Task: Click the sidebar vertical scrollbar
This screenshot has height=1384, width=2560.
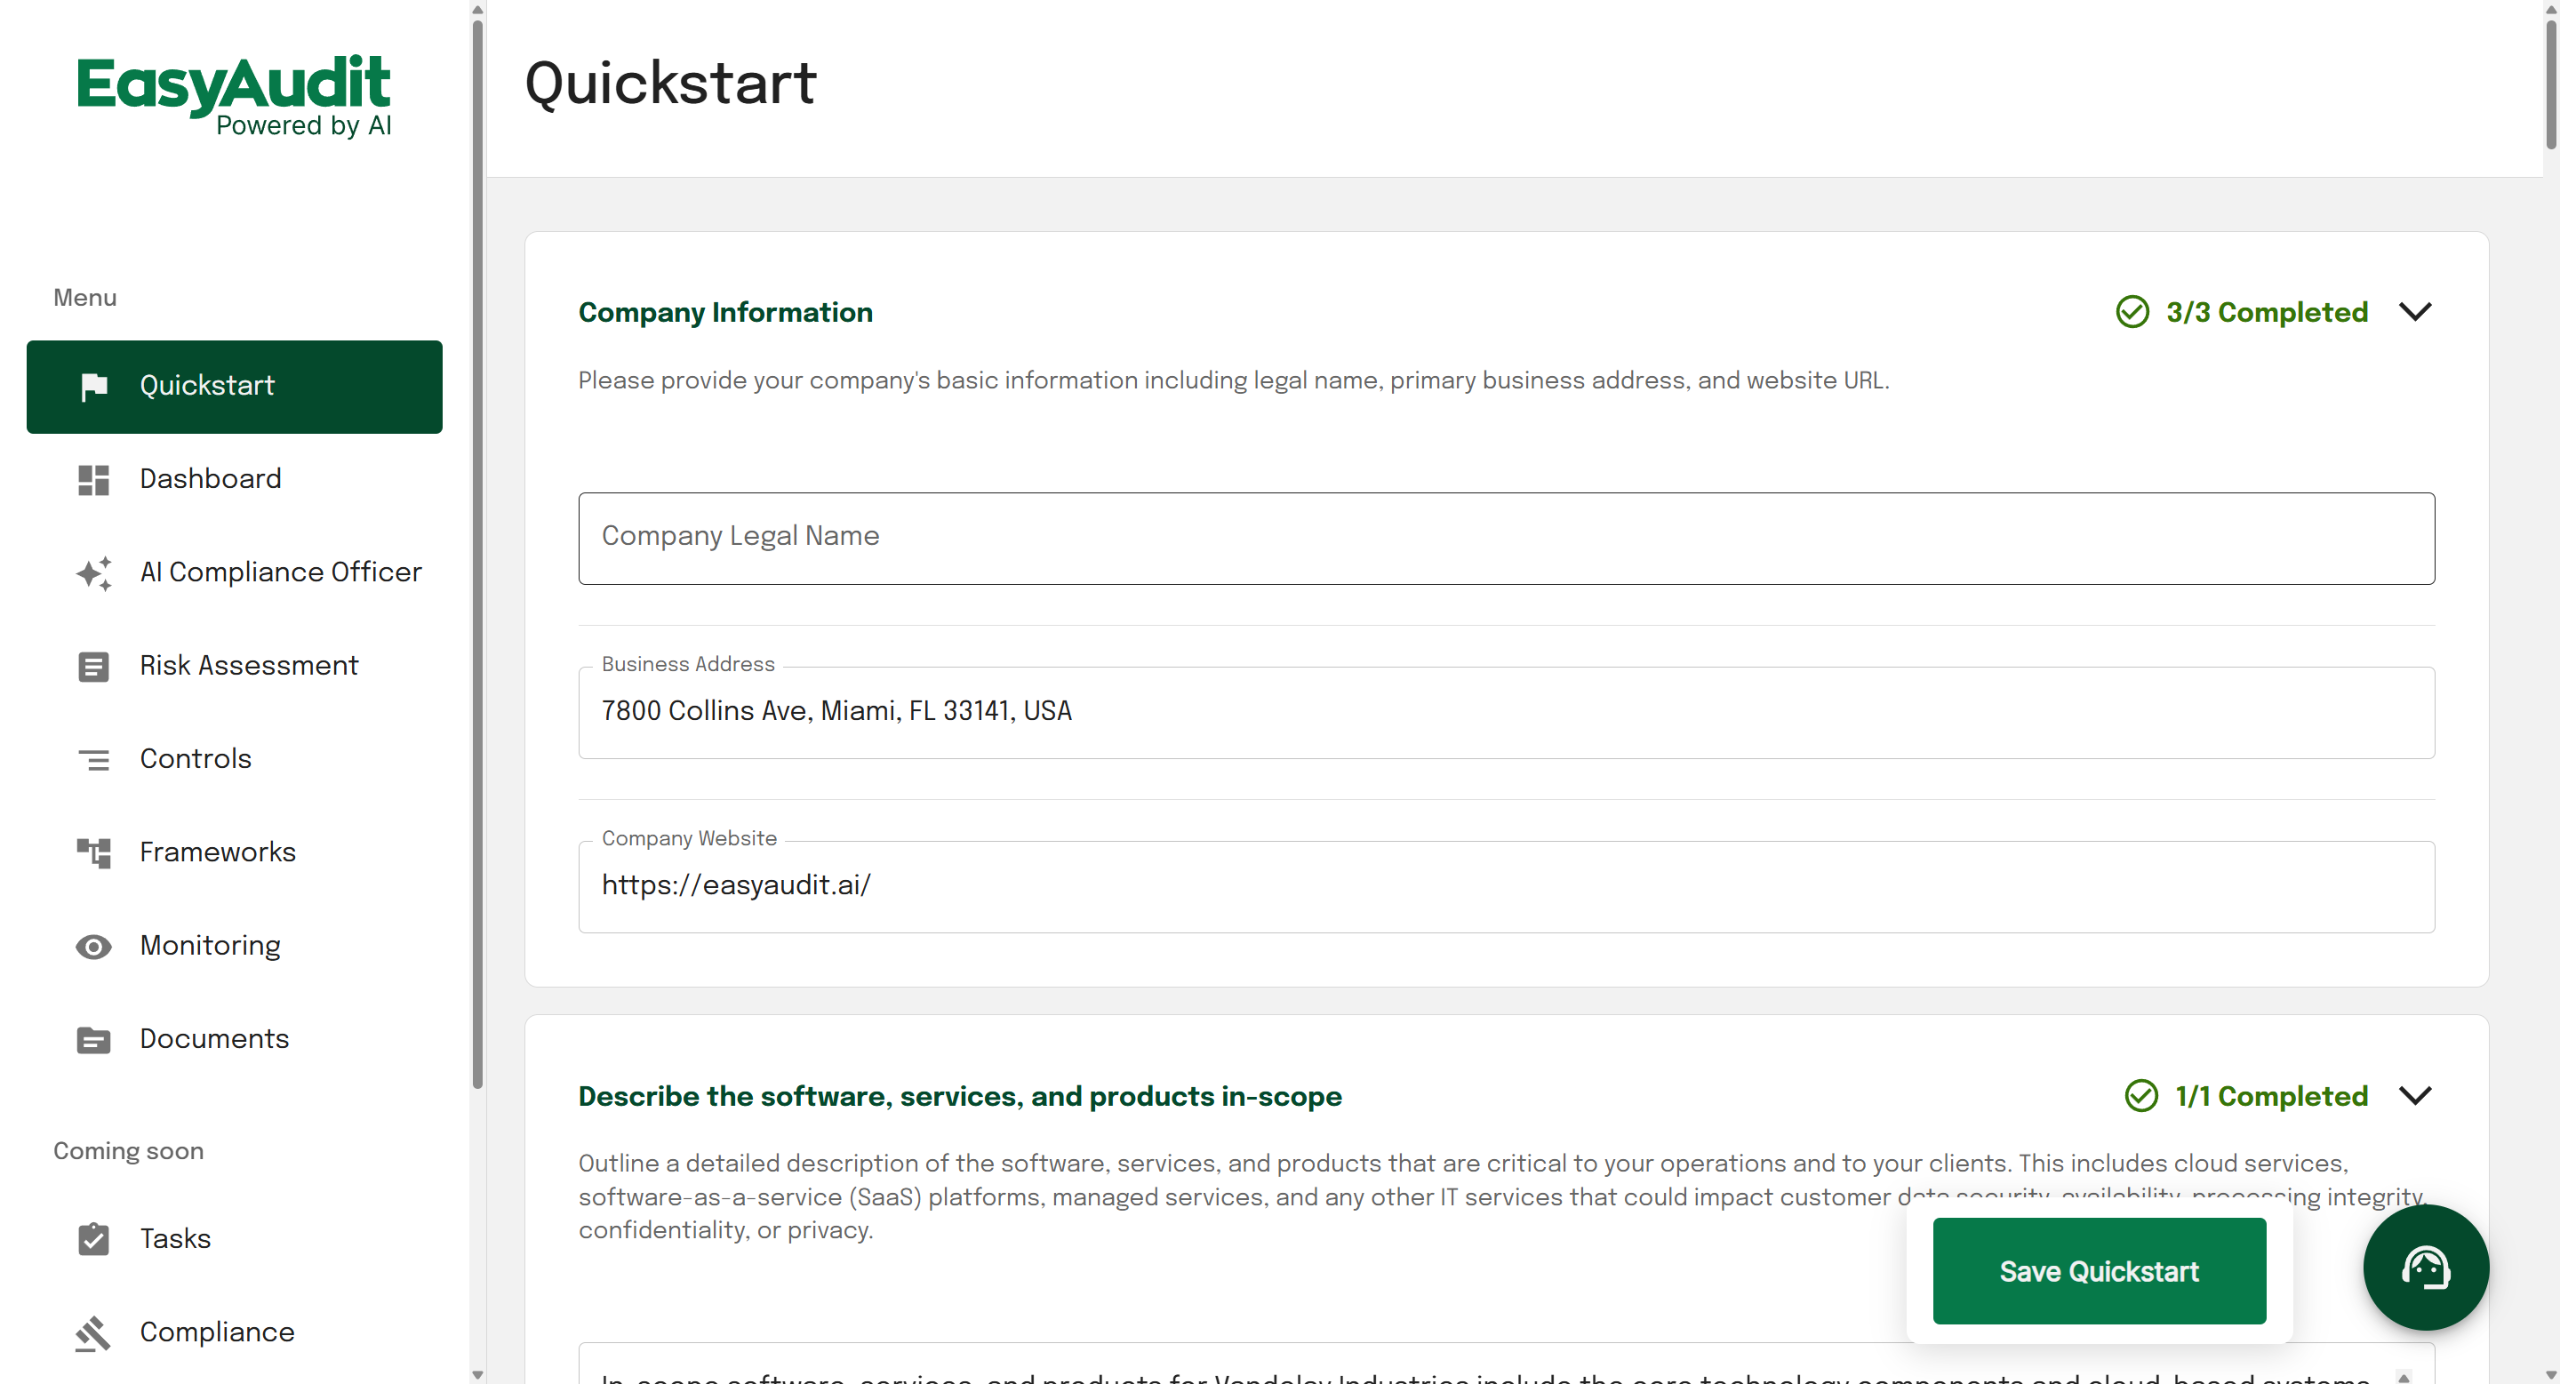Action: pyautogui.click(x=477, y=550)
